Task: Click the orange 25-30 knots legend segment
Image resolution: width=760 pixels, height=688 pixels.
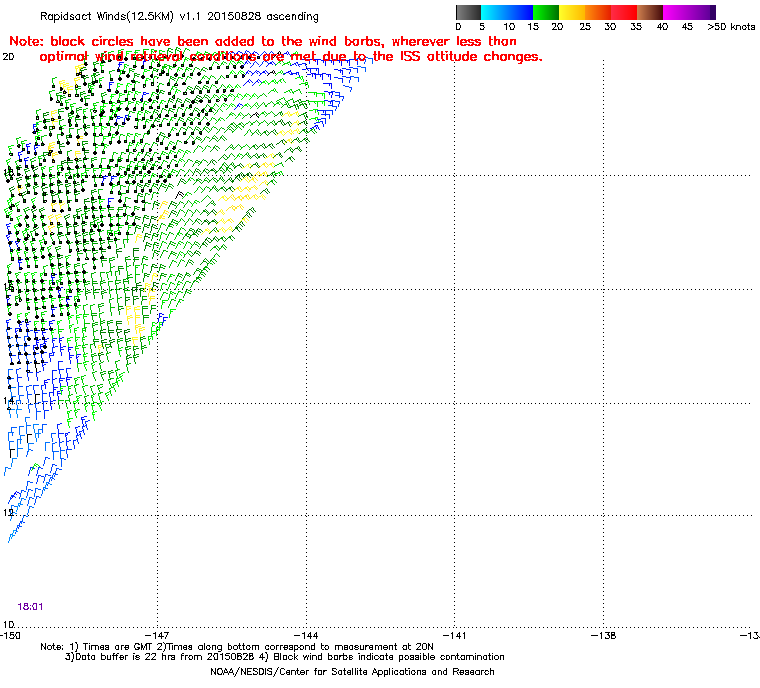Action: [x=598, y=12]
